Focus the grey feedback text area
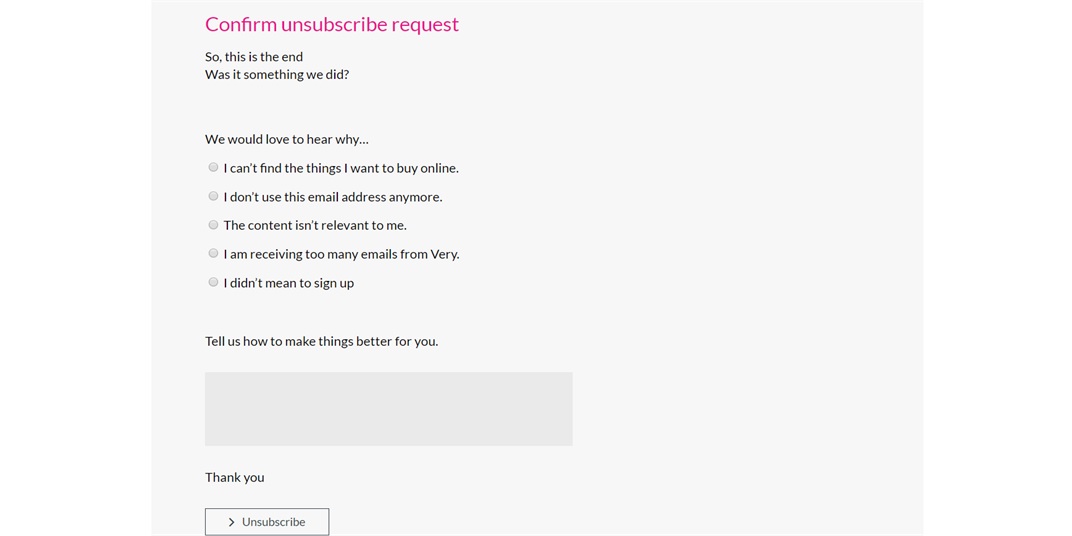 click(x=388, y=409)
